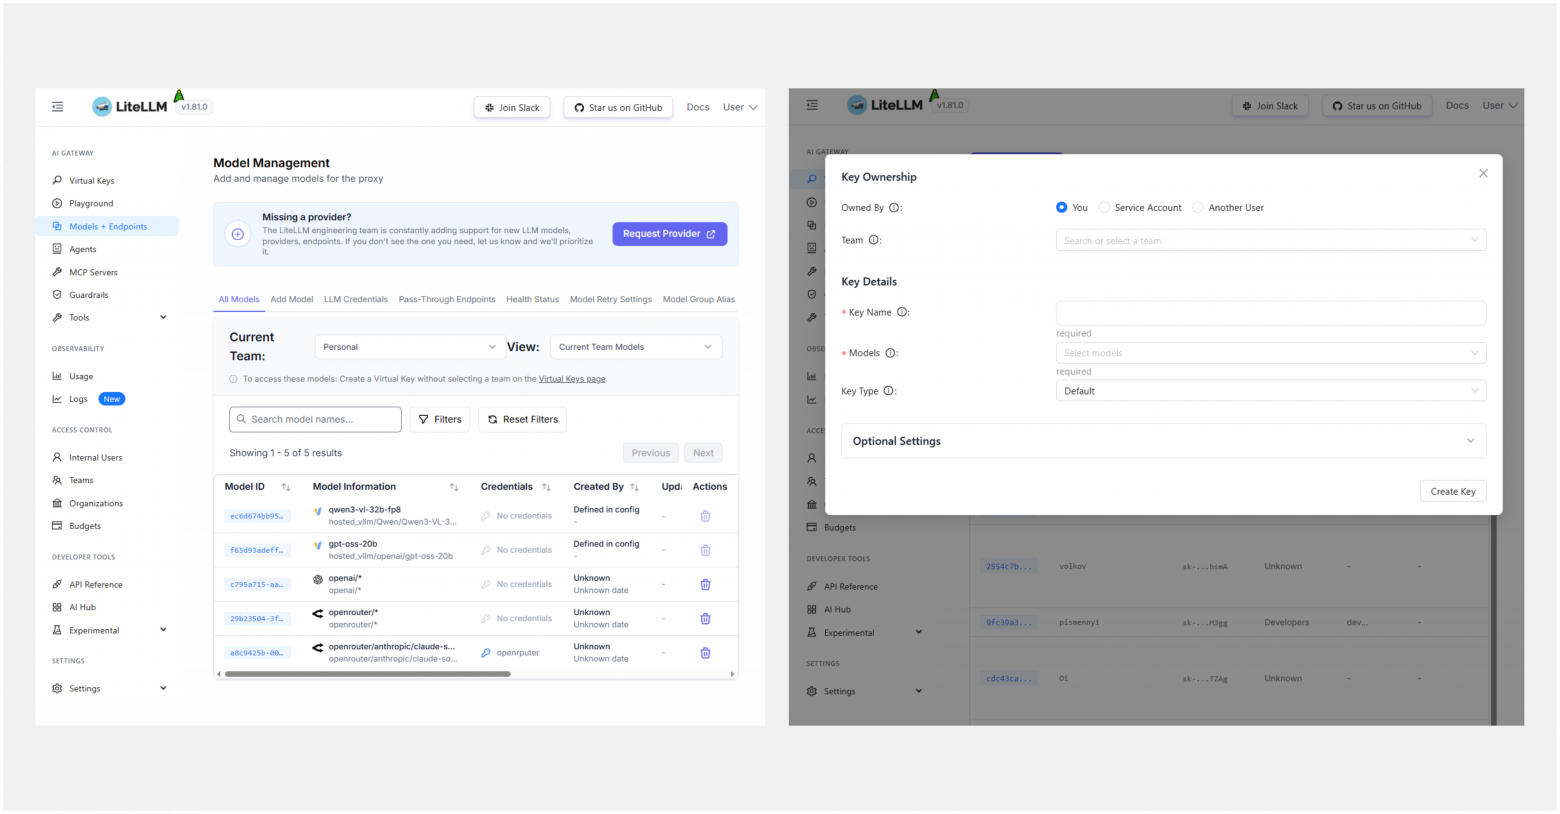Expand Settings in the Model Management sidebar
The height and width of the screenshot is (814, 1560).
click(163, 688)
